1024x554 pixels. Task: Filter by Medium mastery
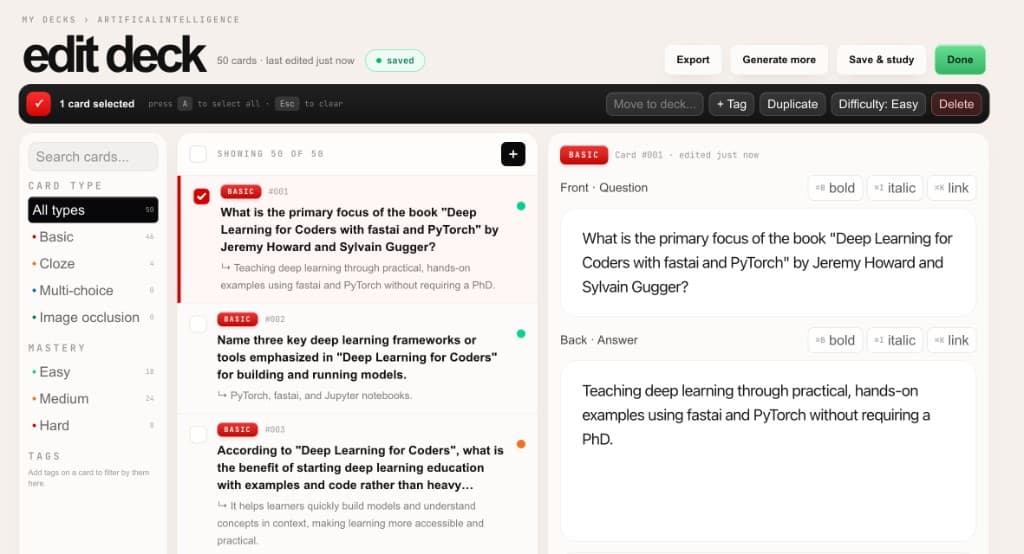(93, 399)
